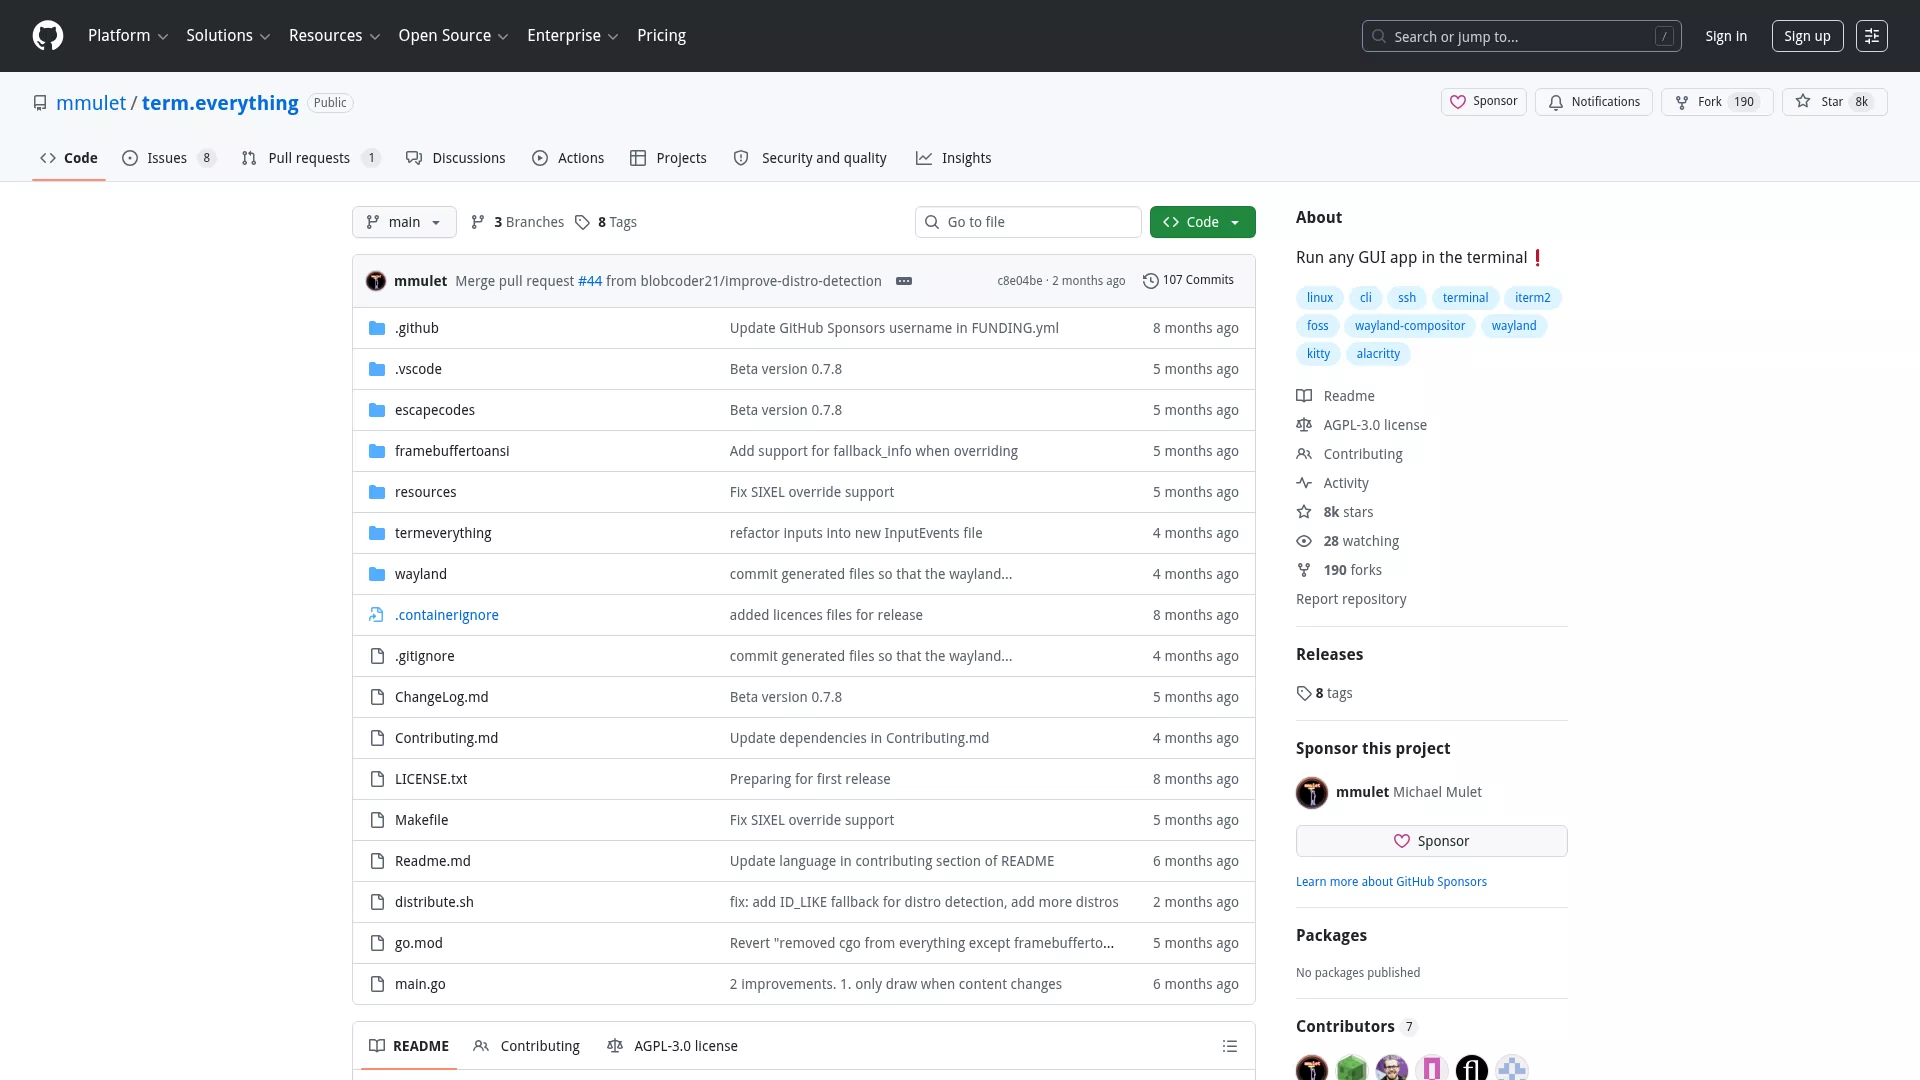Click the wayland-compositor topic tag
1920x1080 pixels.
click(1410, 326)
